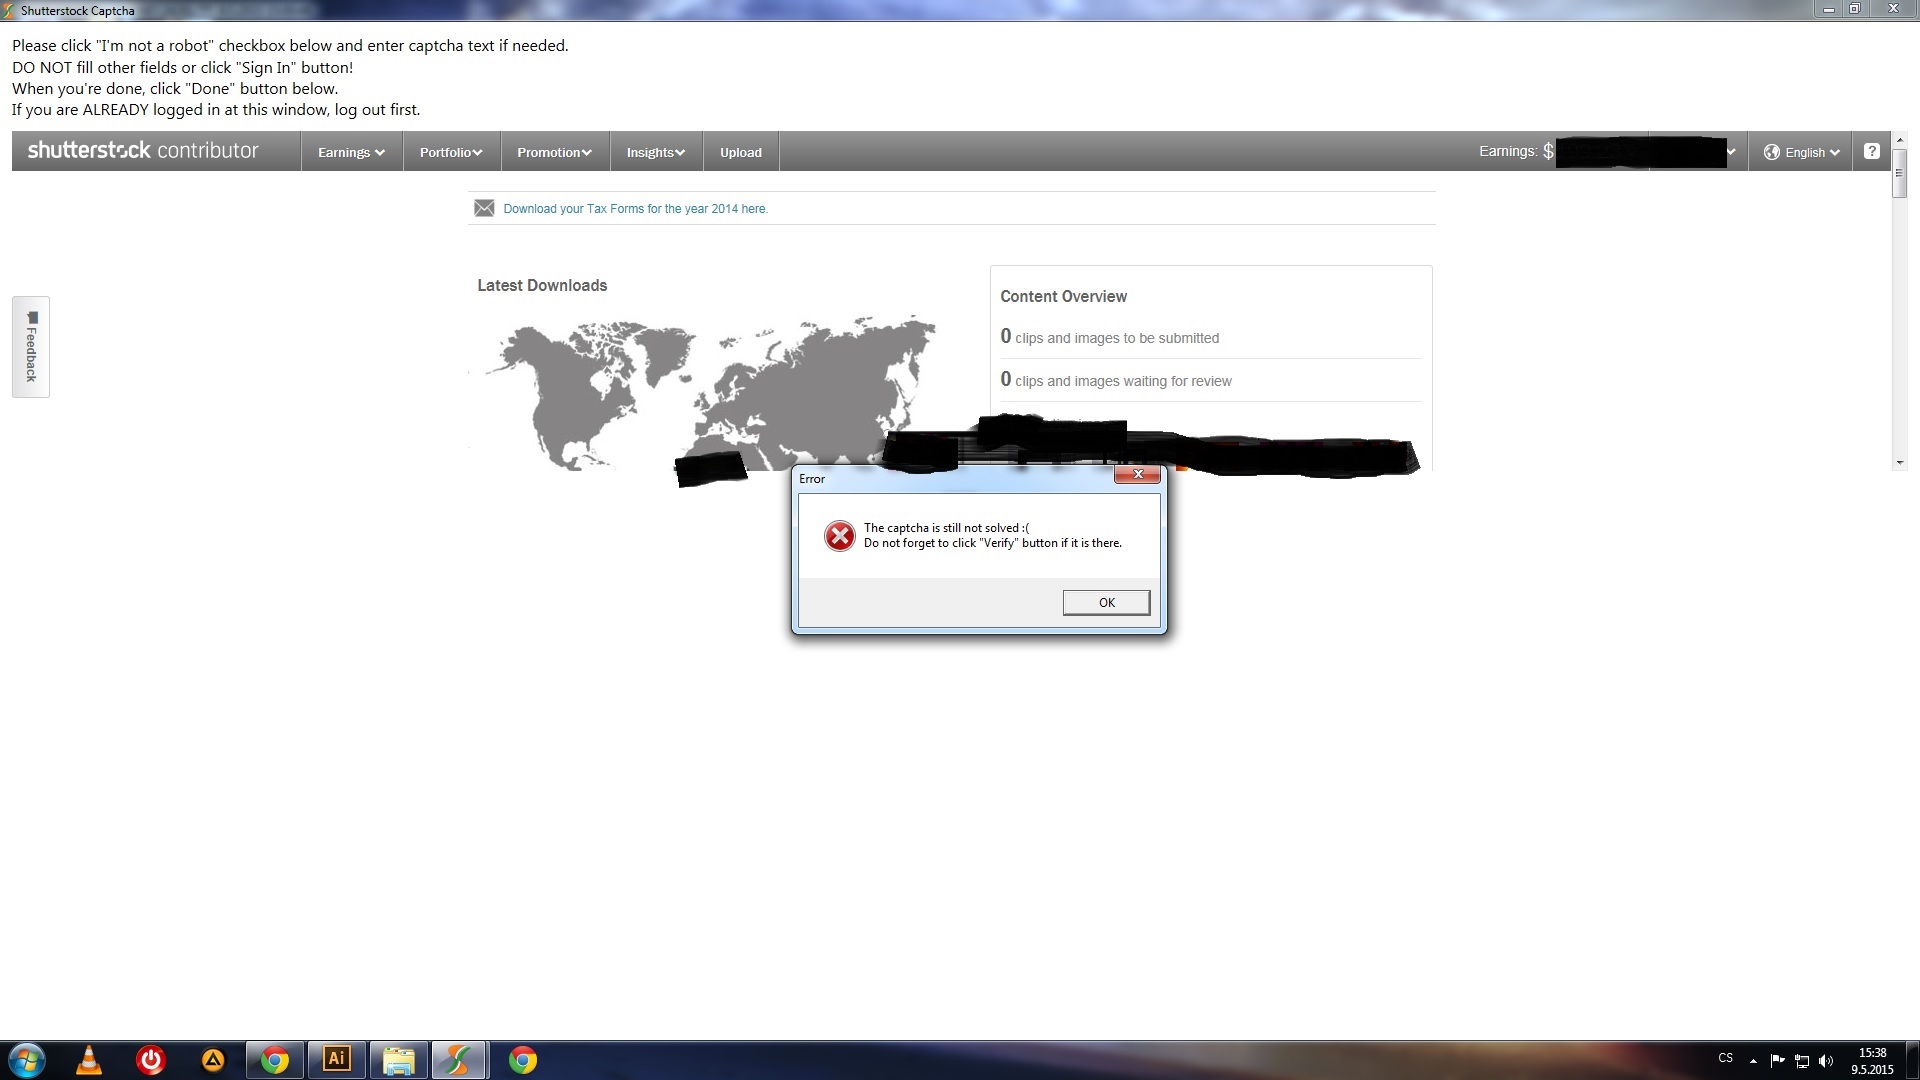Image resolution: width=1920 pixels, height=1080 pixels.
Task: Expand the account earnings dropdown arrow
Action: (x=1731, y=152)
